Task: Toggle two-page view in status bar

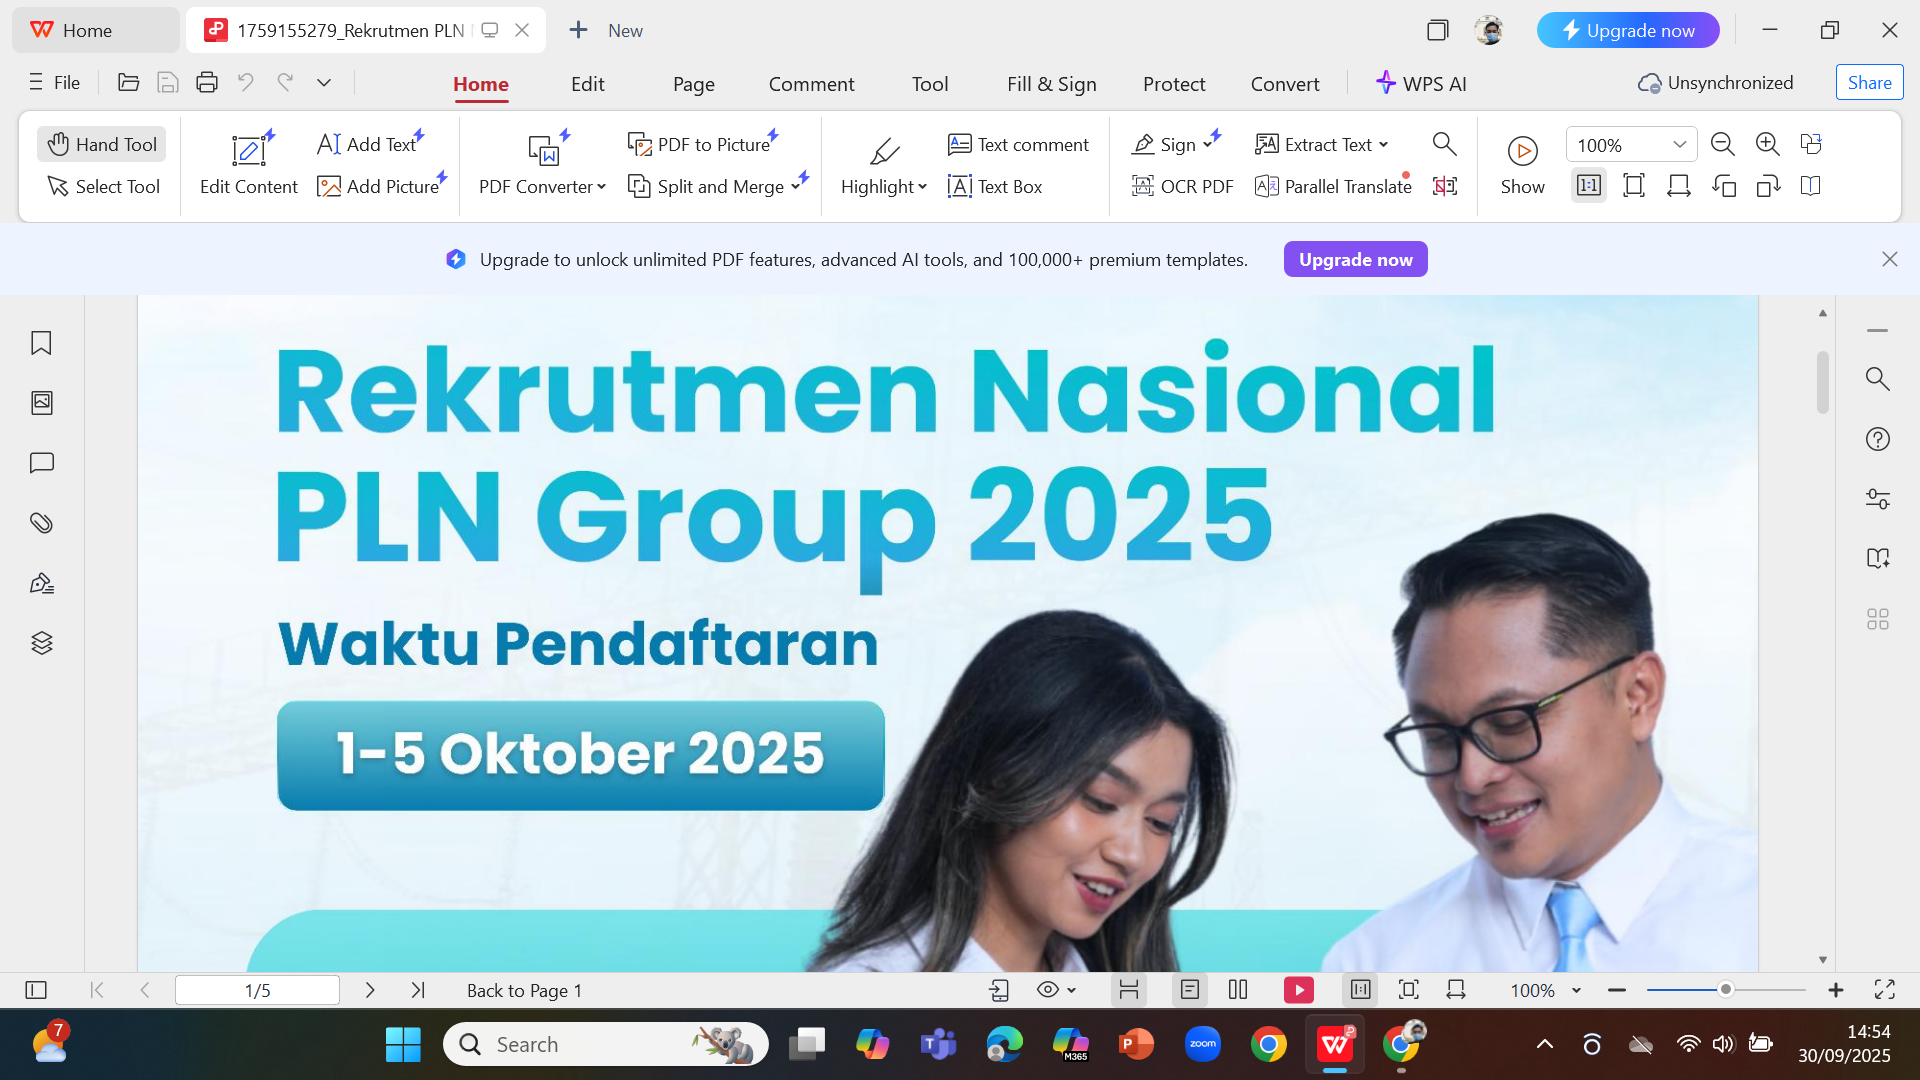Action: pos(1238,990)
